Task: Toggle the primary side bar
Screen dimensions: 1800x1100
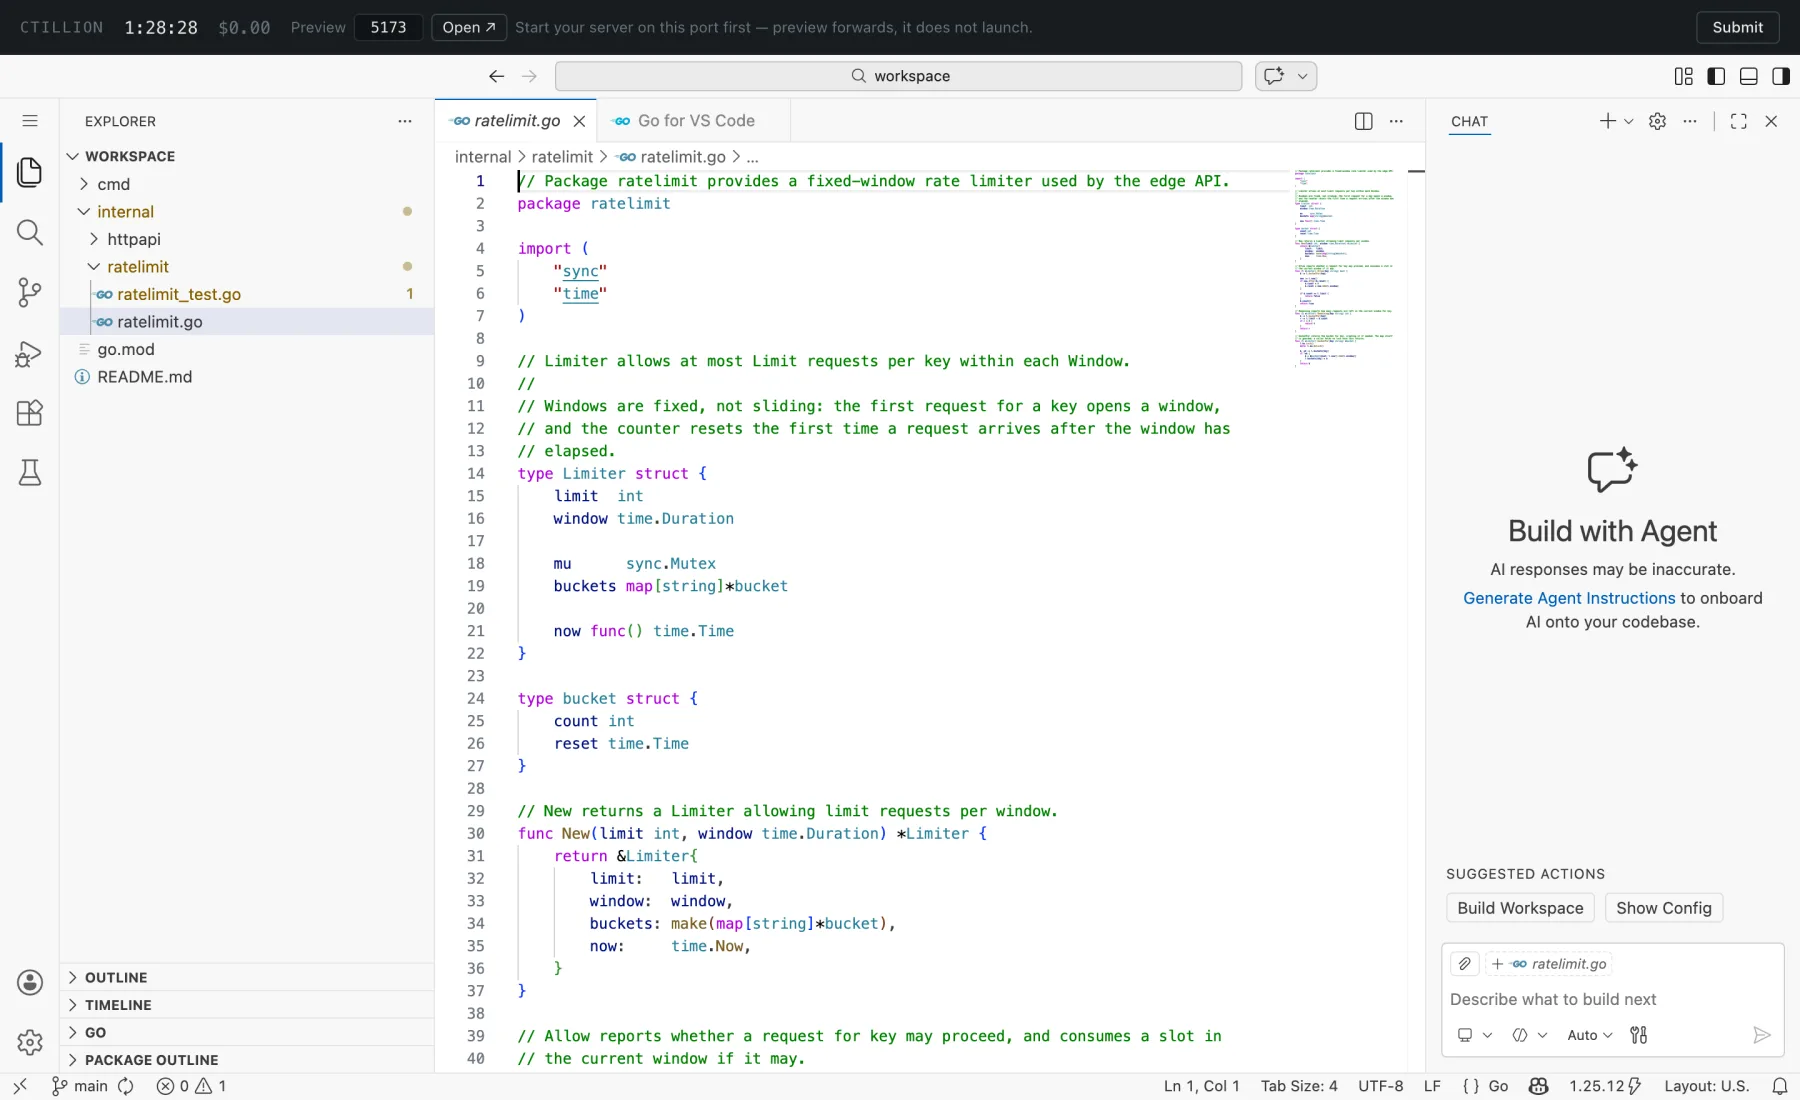Action: click(x=1716, y=76)
